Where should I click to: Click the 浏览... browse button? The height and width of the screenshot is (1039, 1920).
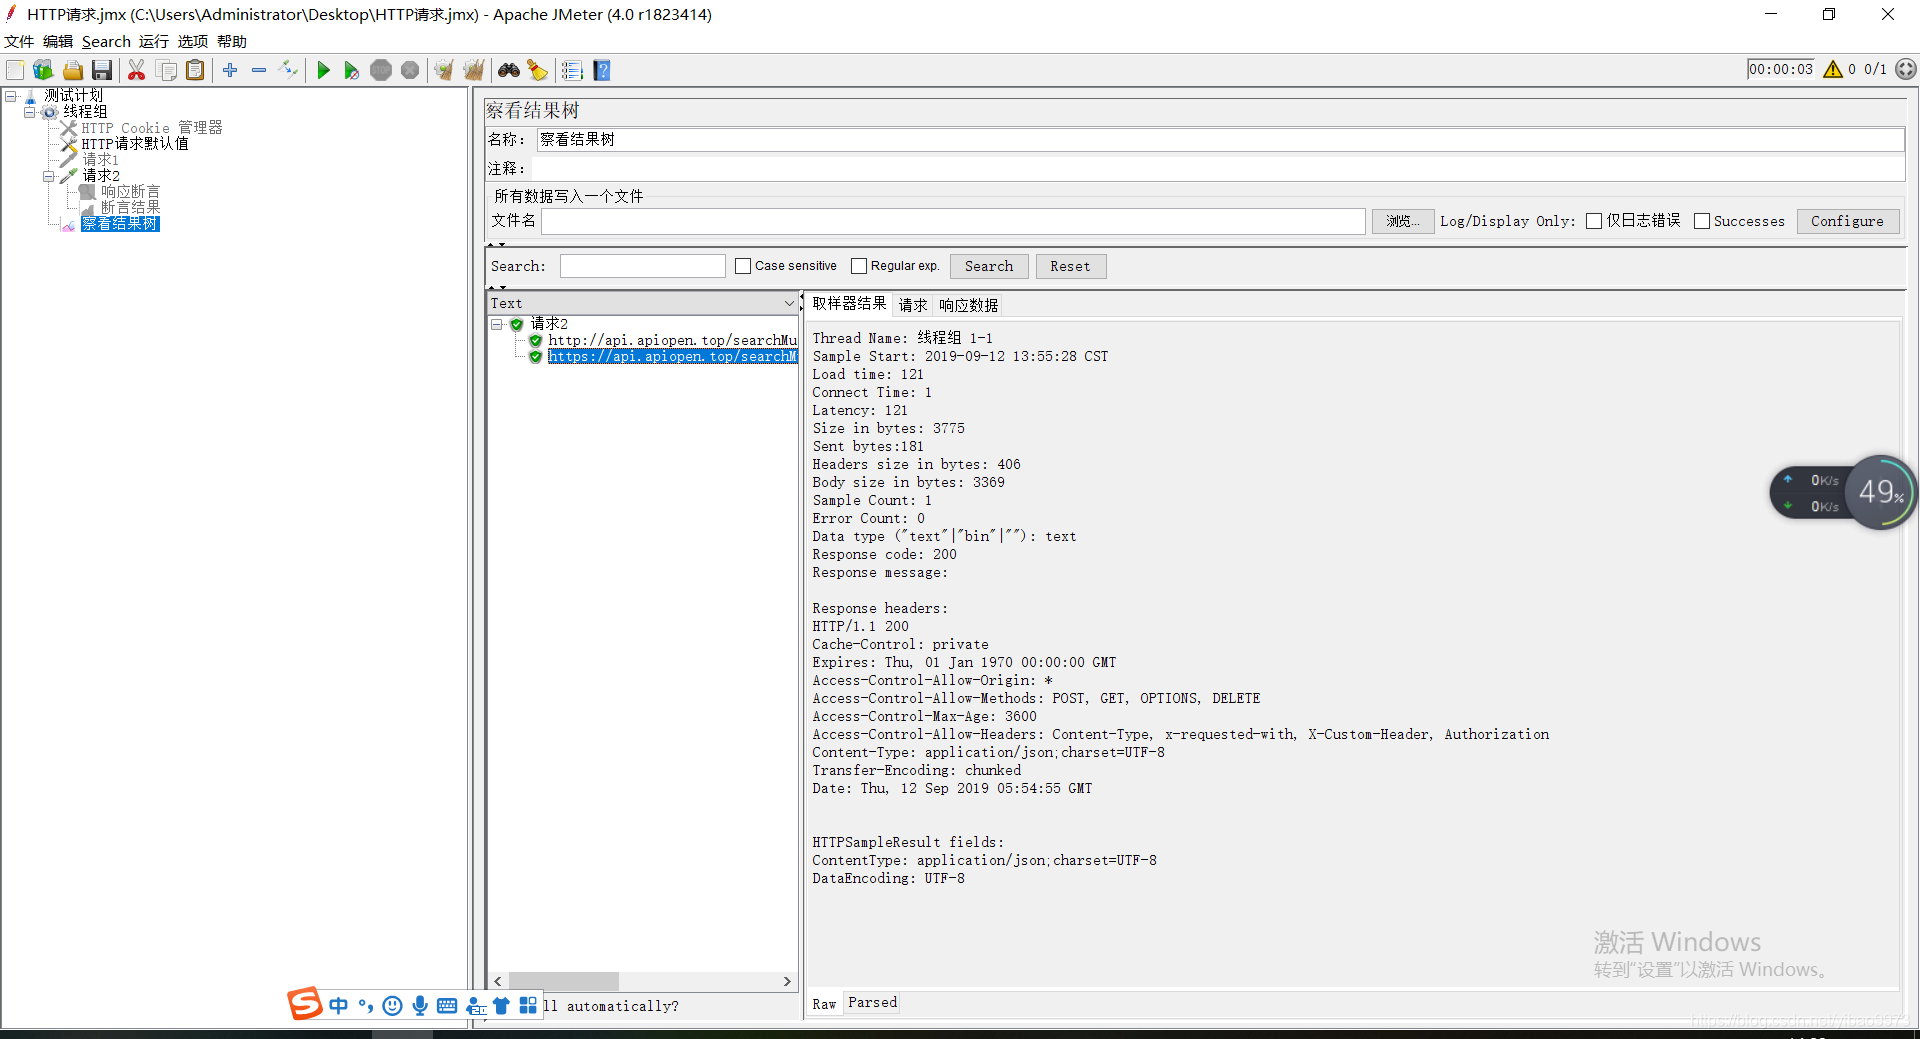[1403, 221]
